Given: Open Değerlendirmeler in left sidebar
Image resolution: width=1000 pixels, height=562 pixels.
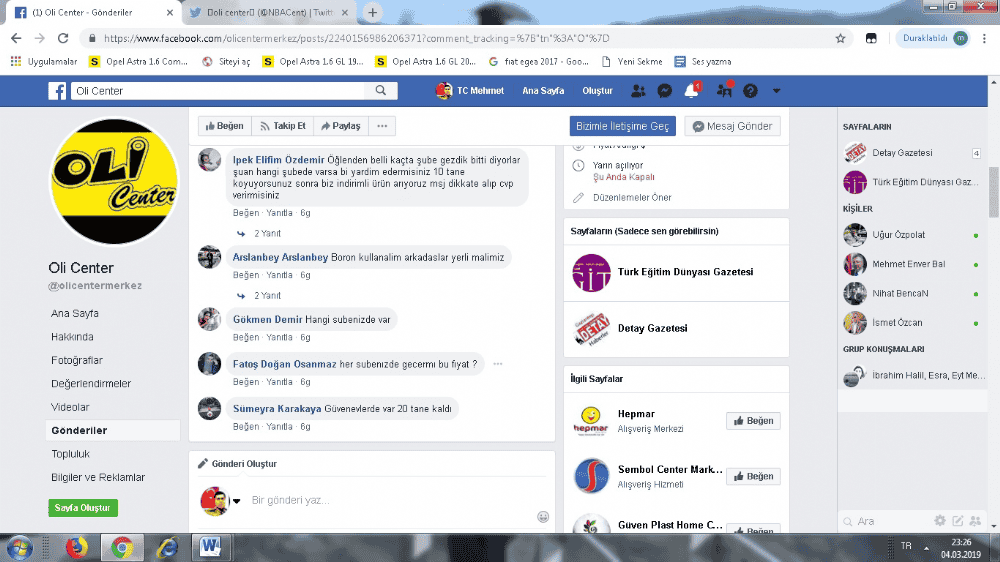Looking at the screenshot, I should coord(91,383).
